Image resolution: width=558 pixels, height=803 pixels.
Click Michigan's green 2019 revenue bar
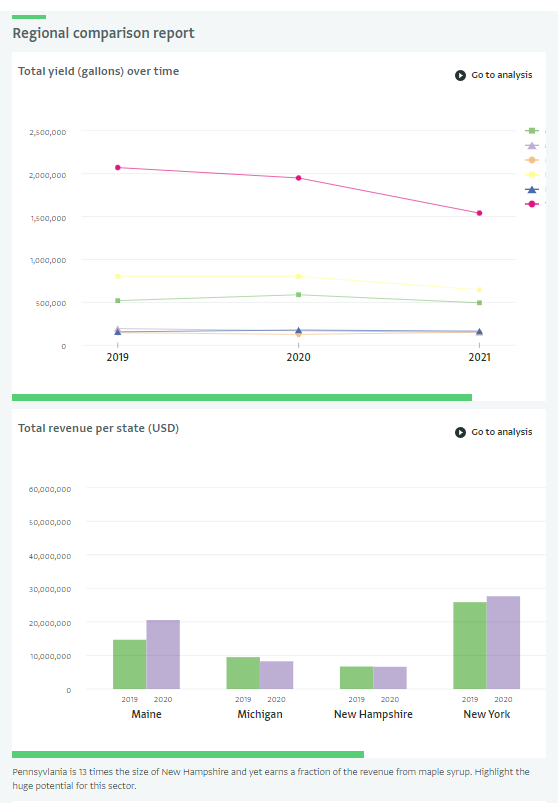pyautogui.click(x=243, y=673)
